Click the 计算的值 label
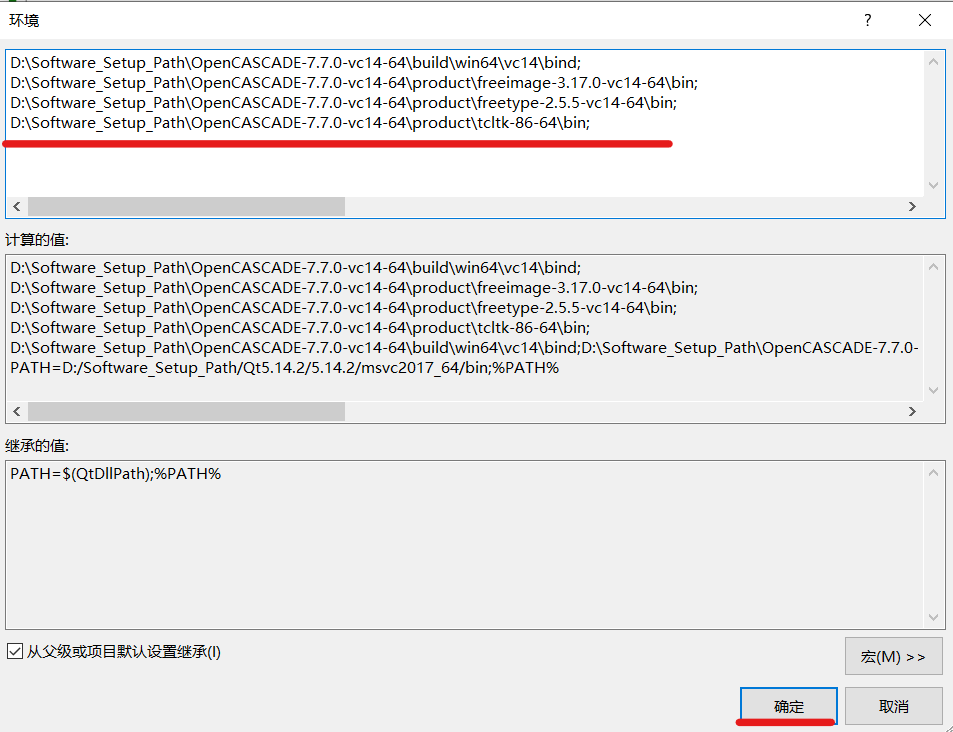The height and width of the screenshot is (732, 953). click(x=37, y=240)
